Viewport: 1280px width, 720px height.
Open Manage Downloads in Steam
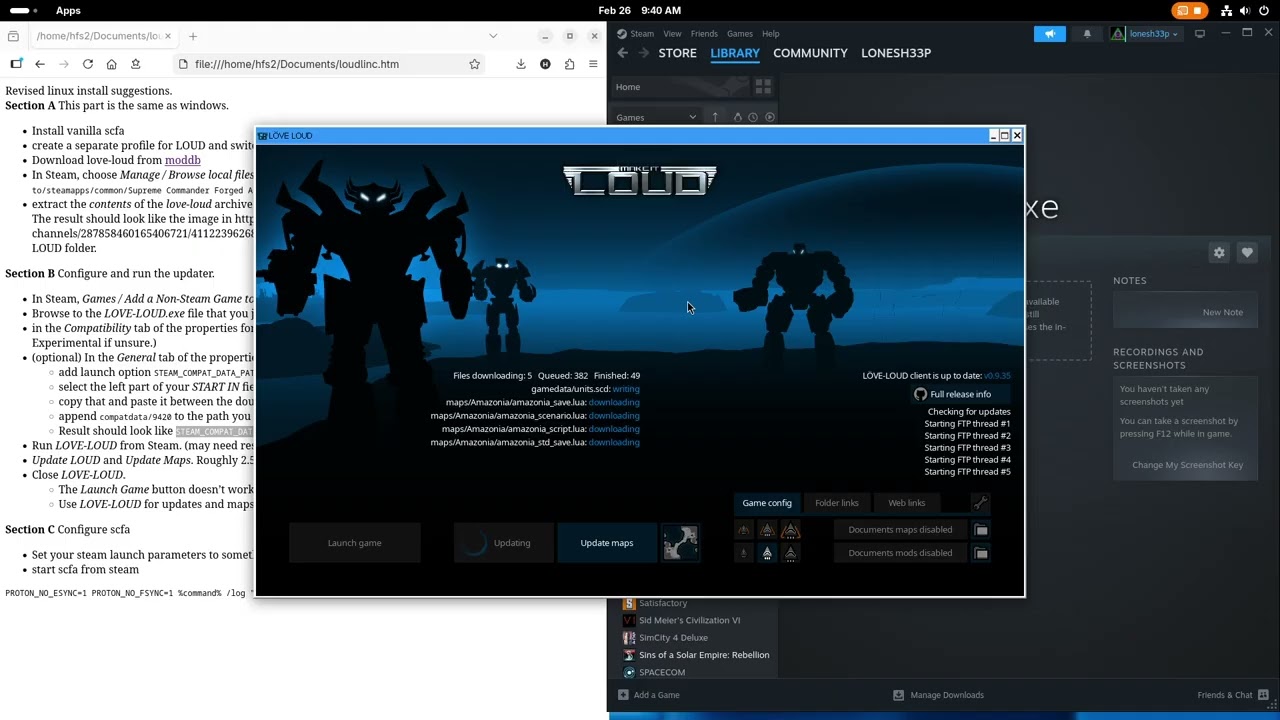click(939, 695)
